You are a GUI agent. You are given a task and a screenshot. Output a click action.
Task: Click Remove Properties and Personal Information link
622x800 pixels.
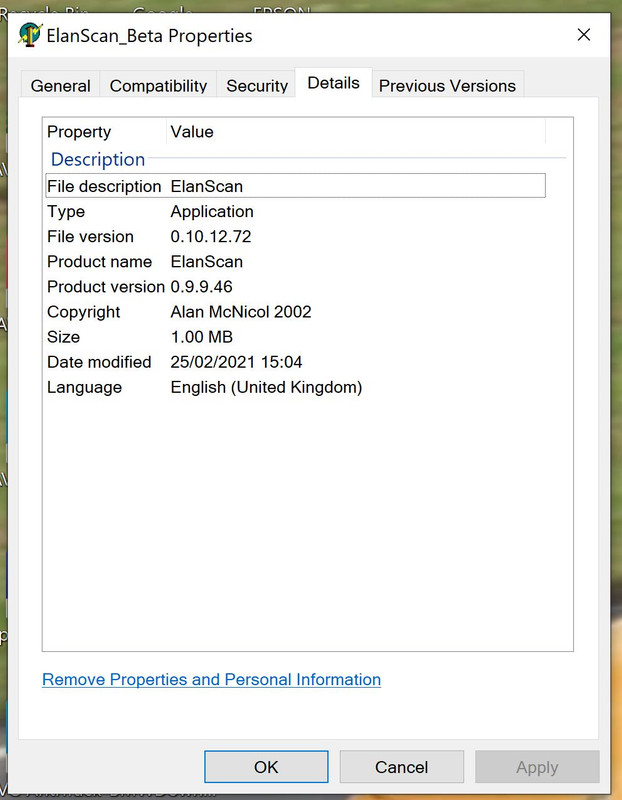pos(211,679)
